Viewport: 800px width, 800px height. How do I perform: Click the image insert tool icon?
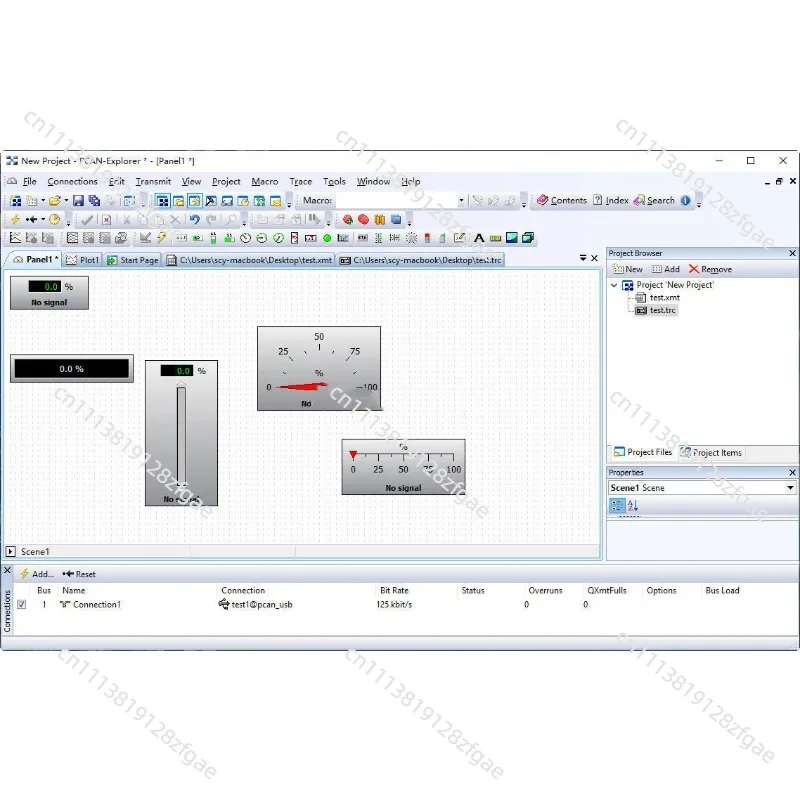[511, 238]
